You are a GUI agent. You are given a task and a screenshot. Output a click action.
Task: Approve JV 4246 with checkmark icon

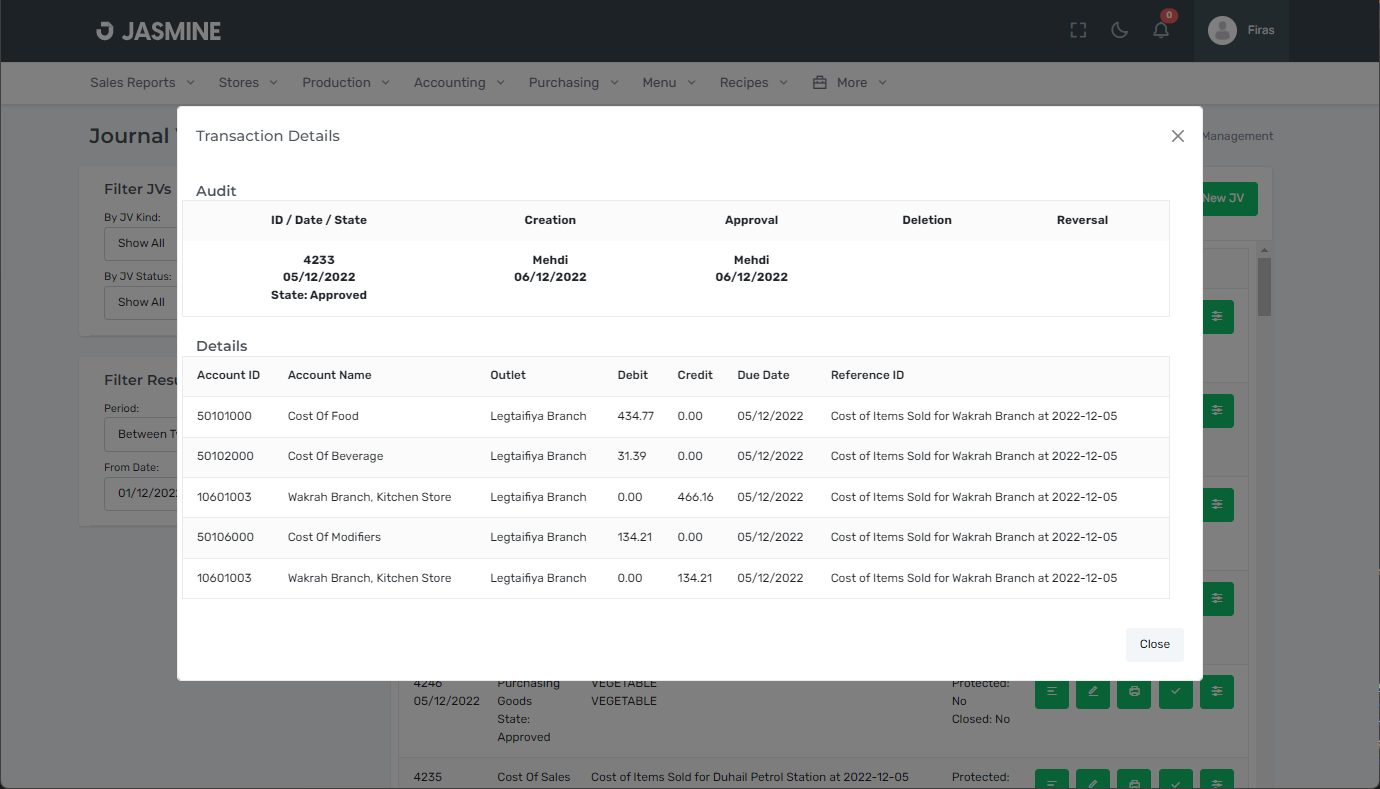1175,691
